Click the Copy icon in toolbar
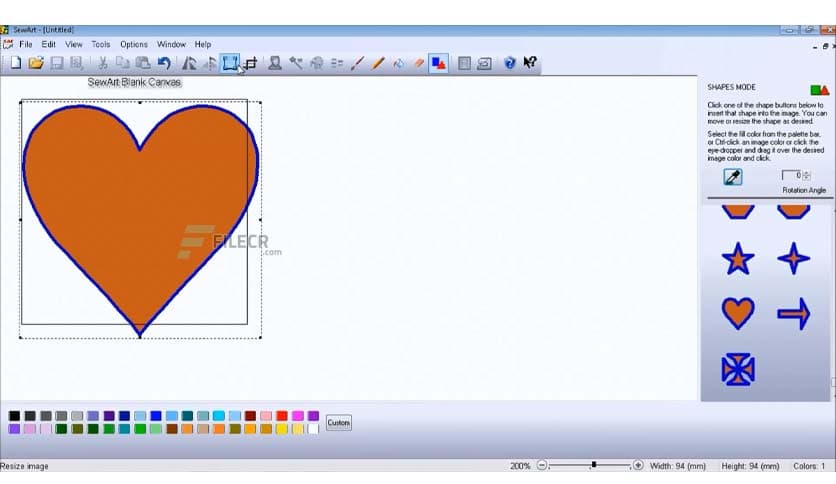The height and width of the screenshot is (484, 836). tap(123, 63)
